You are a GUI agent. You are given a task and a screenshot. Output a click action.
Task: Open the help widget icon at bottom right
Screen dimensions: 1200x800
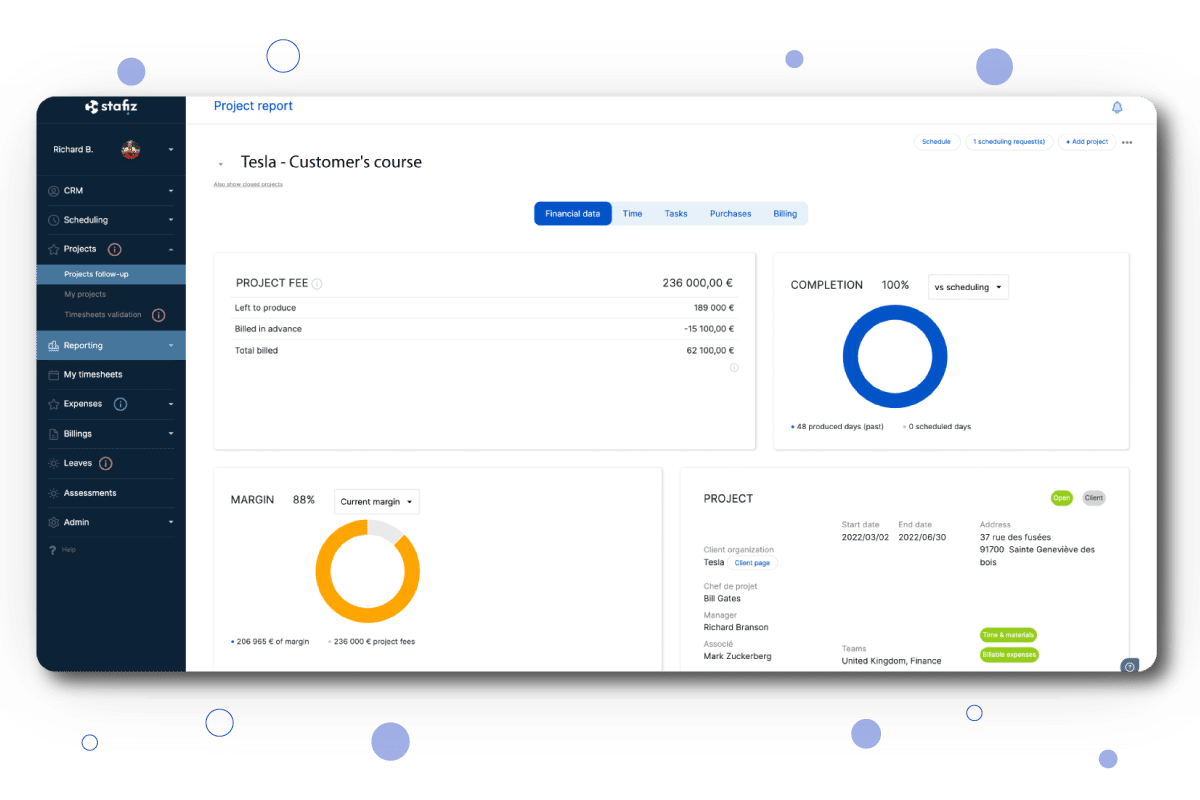[1129, 666]
